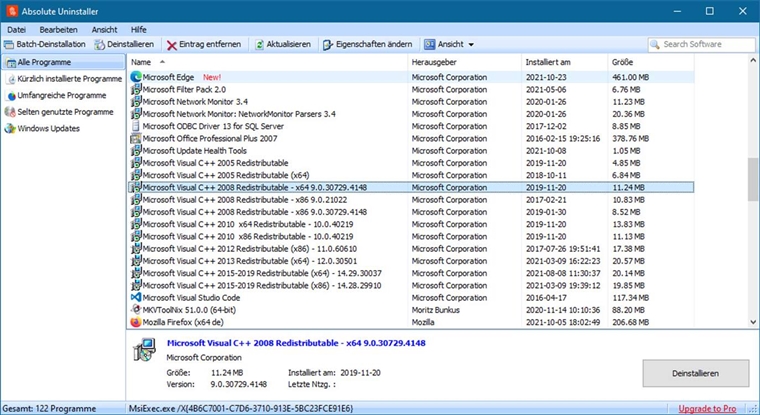
Task: Sort by Größe column header
Action: tap(651, 62)
